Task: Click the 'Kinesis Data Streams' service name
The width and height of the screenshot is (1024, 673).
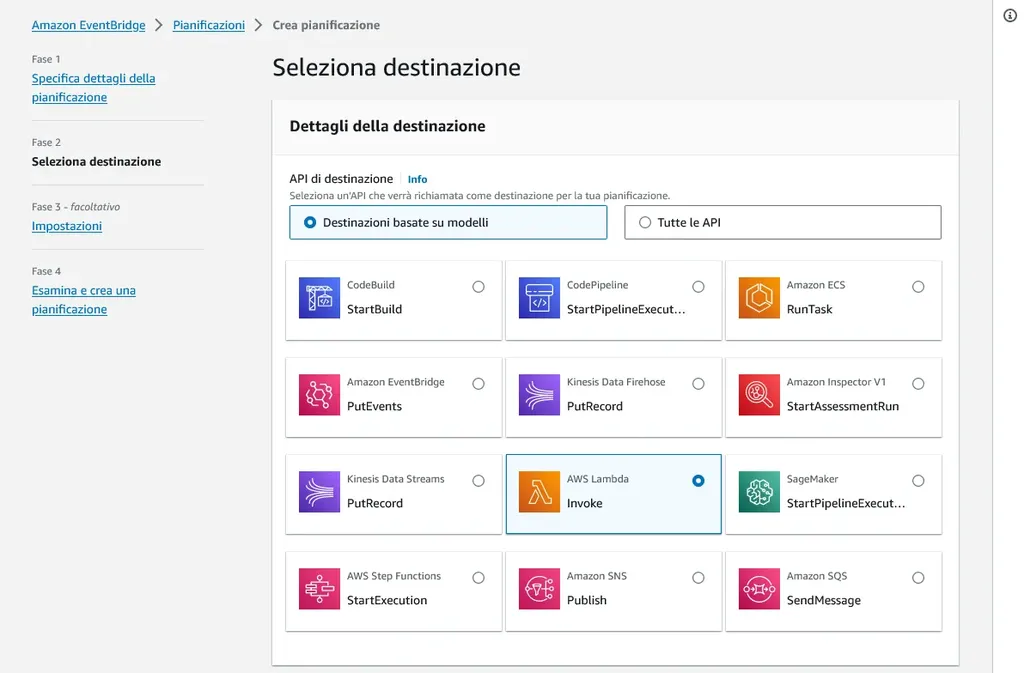Action: 395,479
